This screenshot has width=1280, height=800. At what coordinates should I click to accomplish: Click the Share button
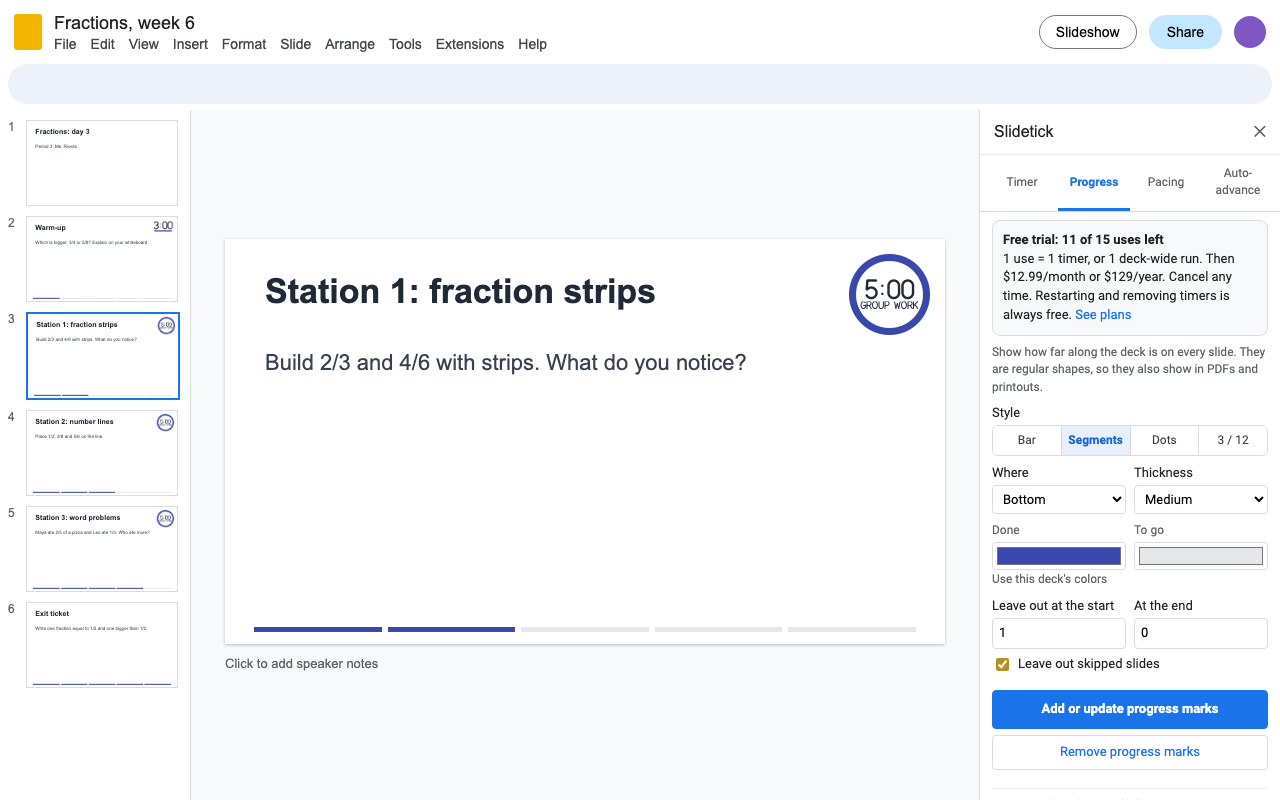click(1185, 32)
